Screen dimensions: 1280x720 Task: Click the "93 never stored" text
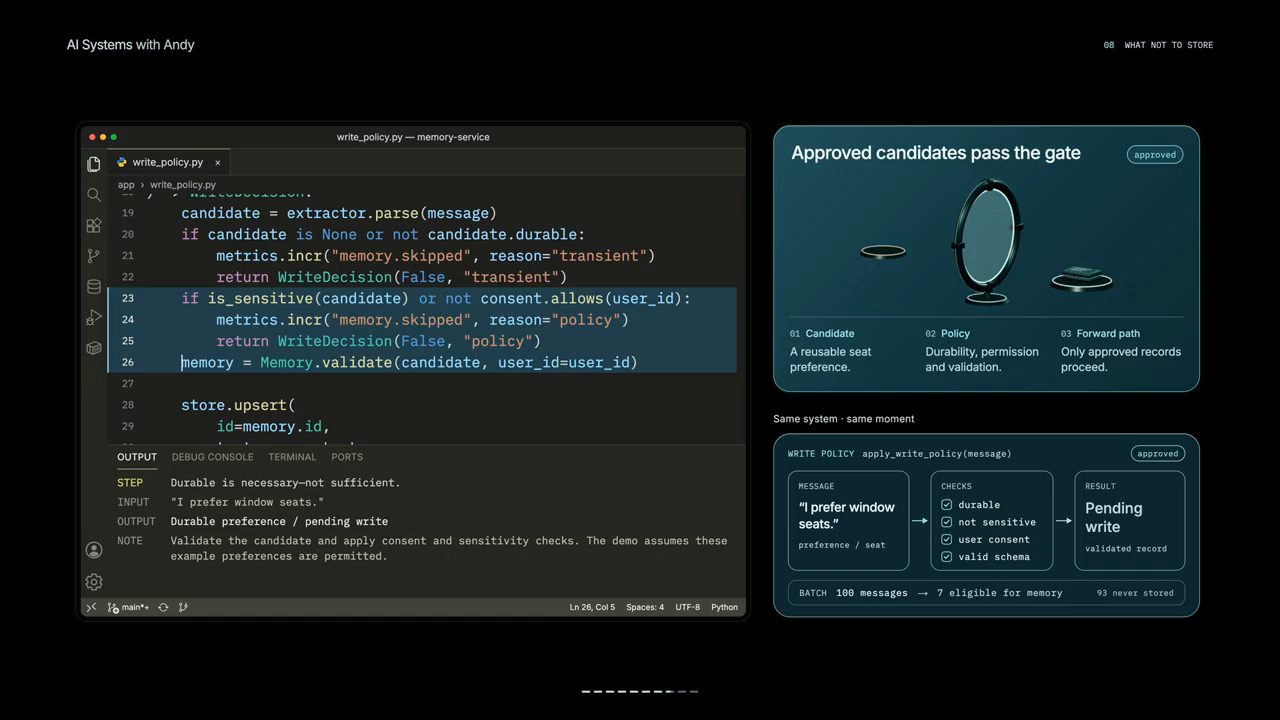tap(1135, 593)
